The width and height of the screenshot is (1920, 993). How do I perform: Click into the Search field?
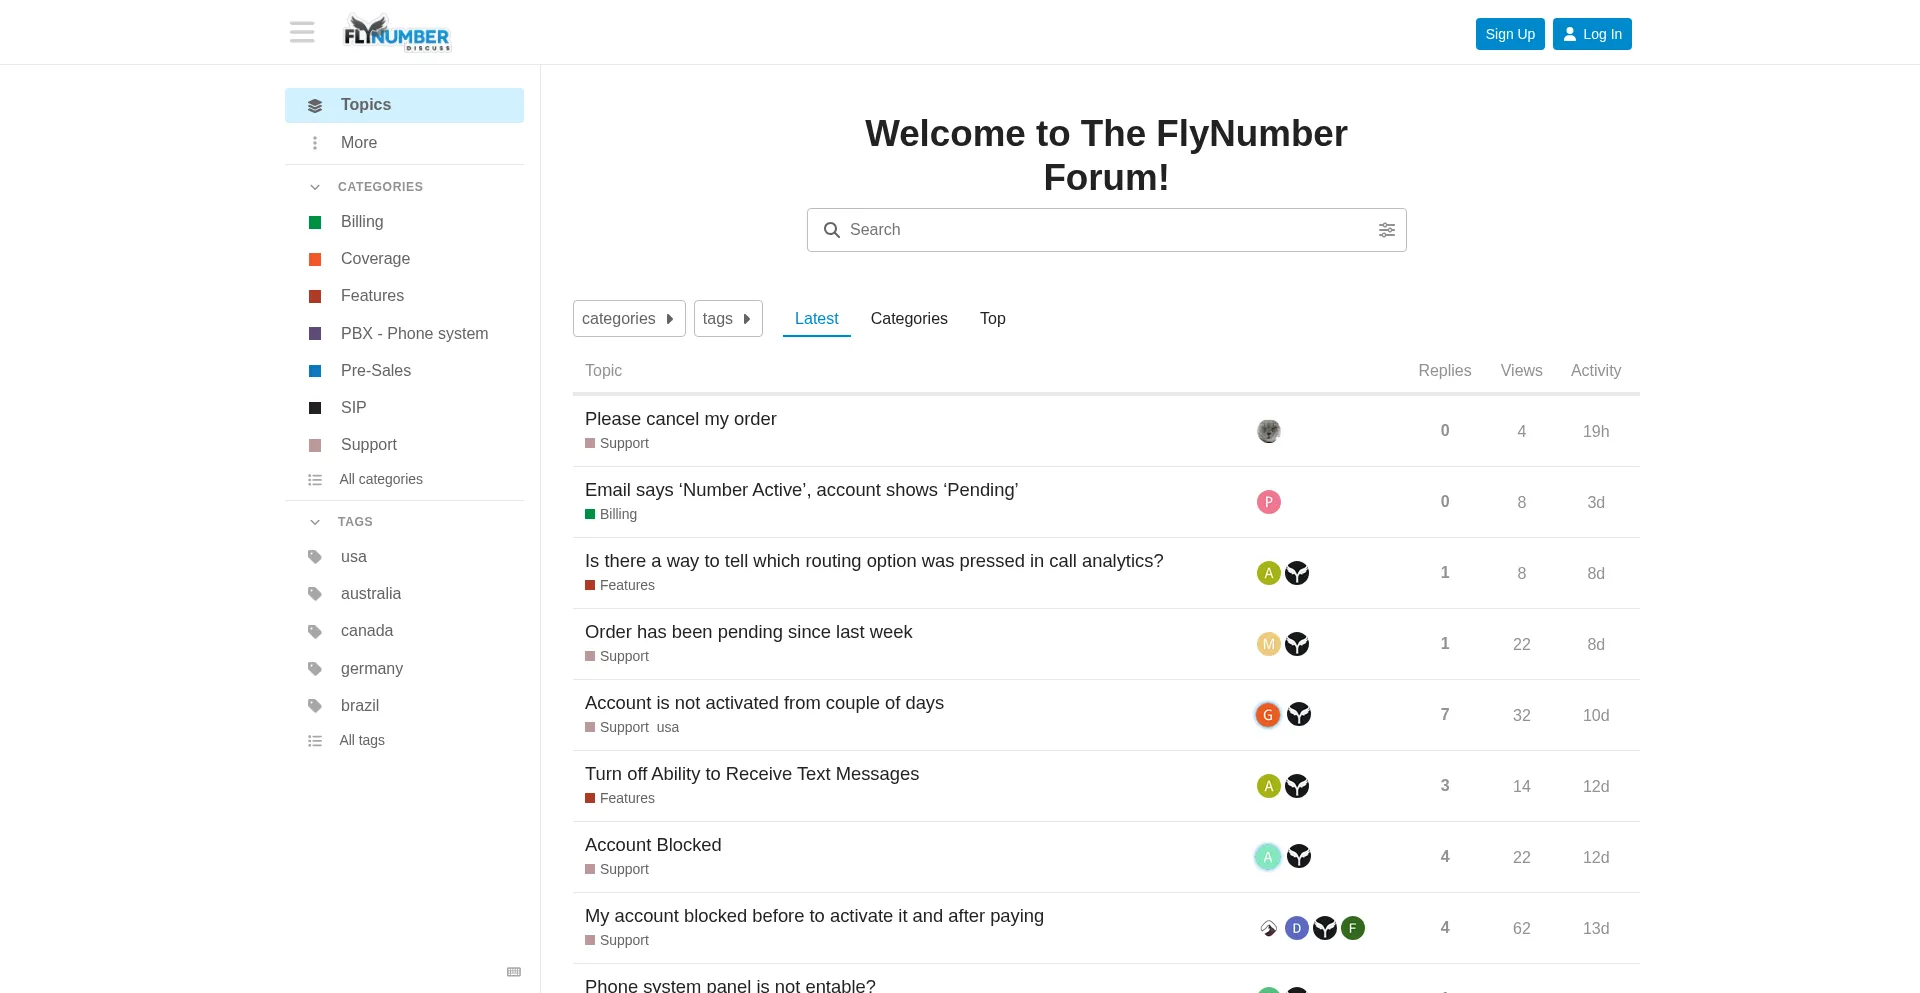(x=1100, y=230)
